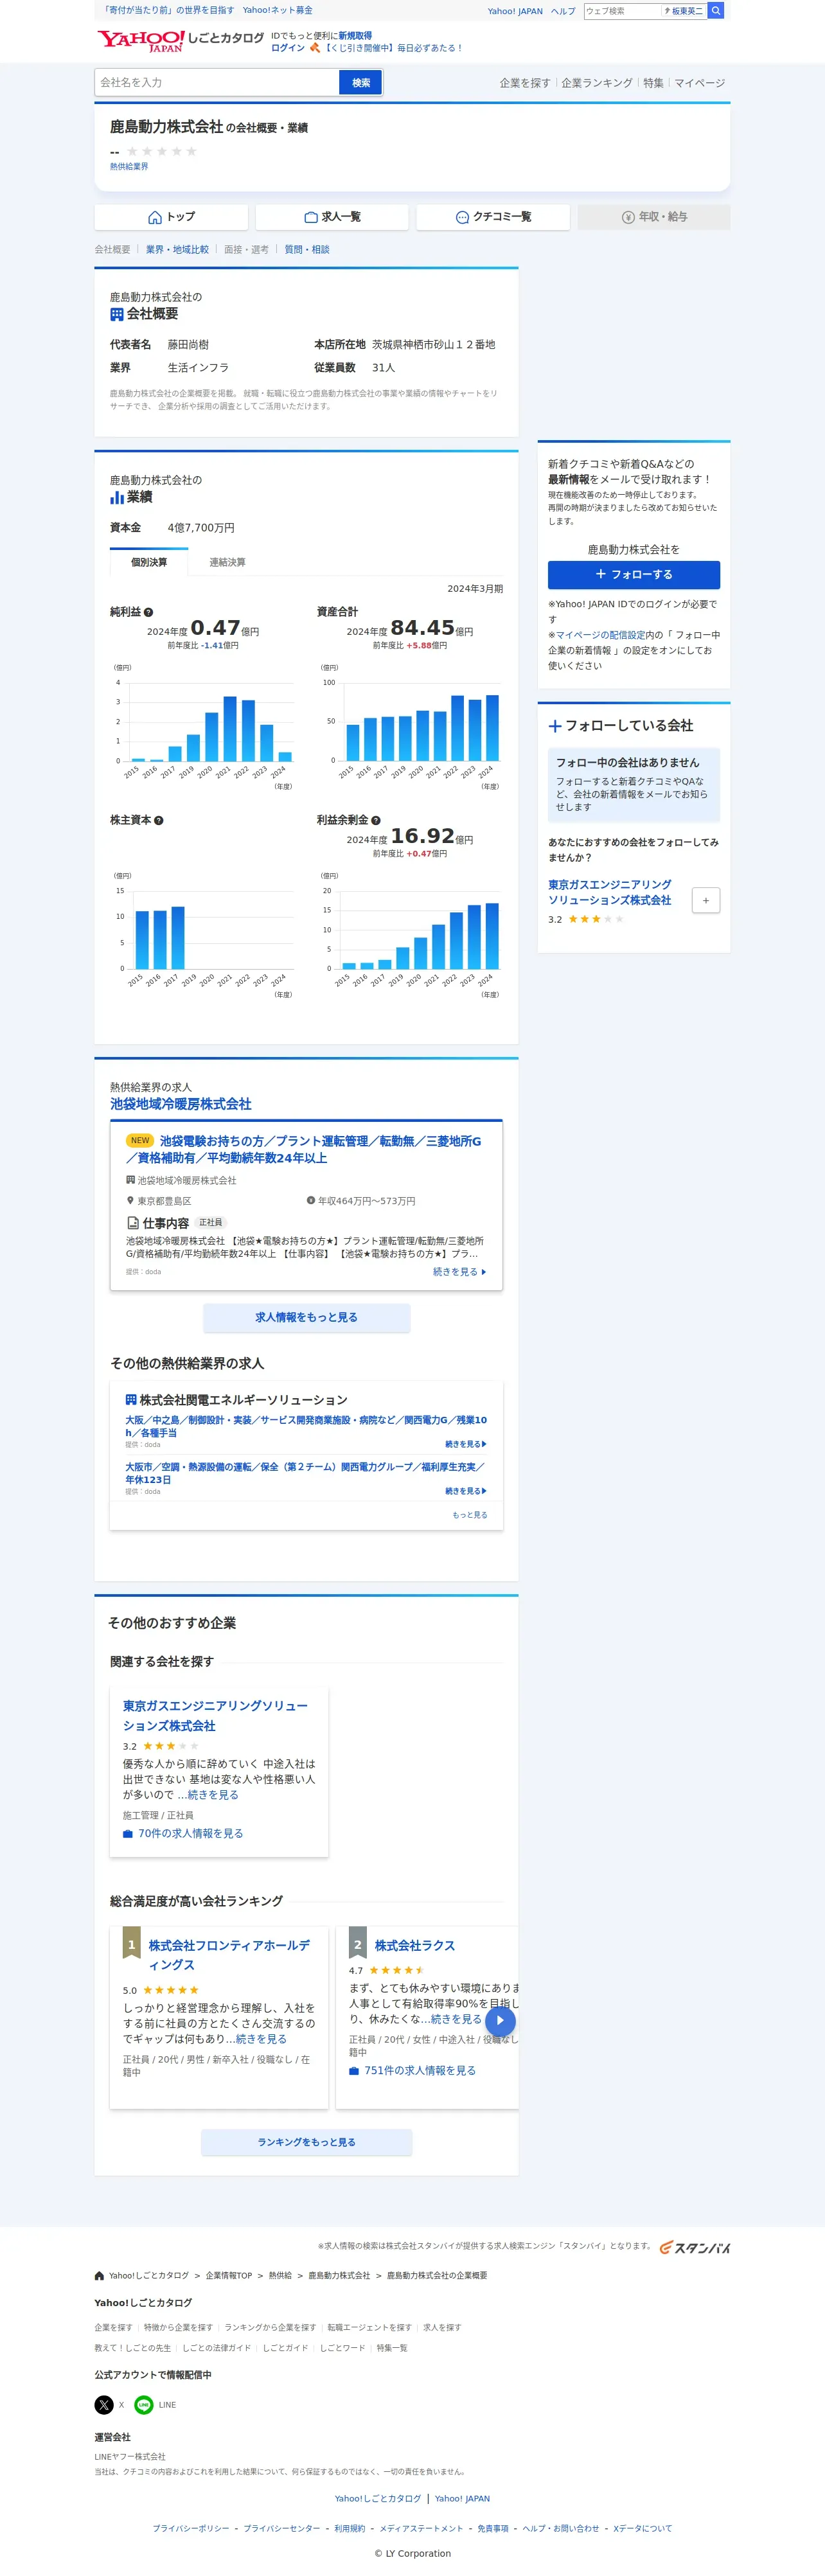Click the plus button beside 東京ガスエンジニアリング recommendation
This screenshot has height=2576, width=825.
click(706, 900)
